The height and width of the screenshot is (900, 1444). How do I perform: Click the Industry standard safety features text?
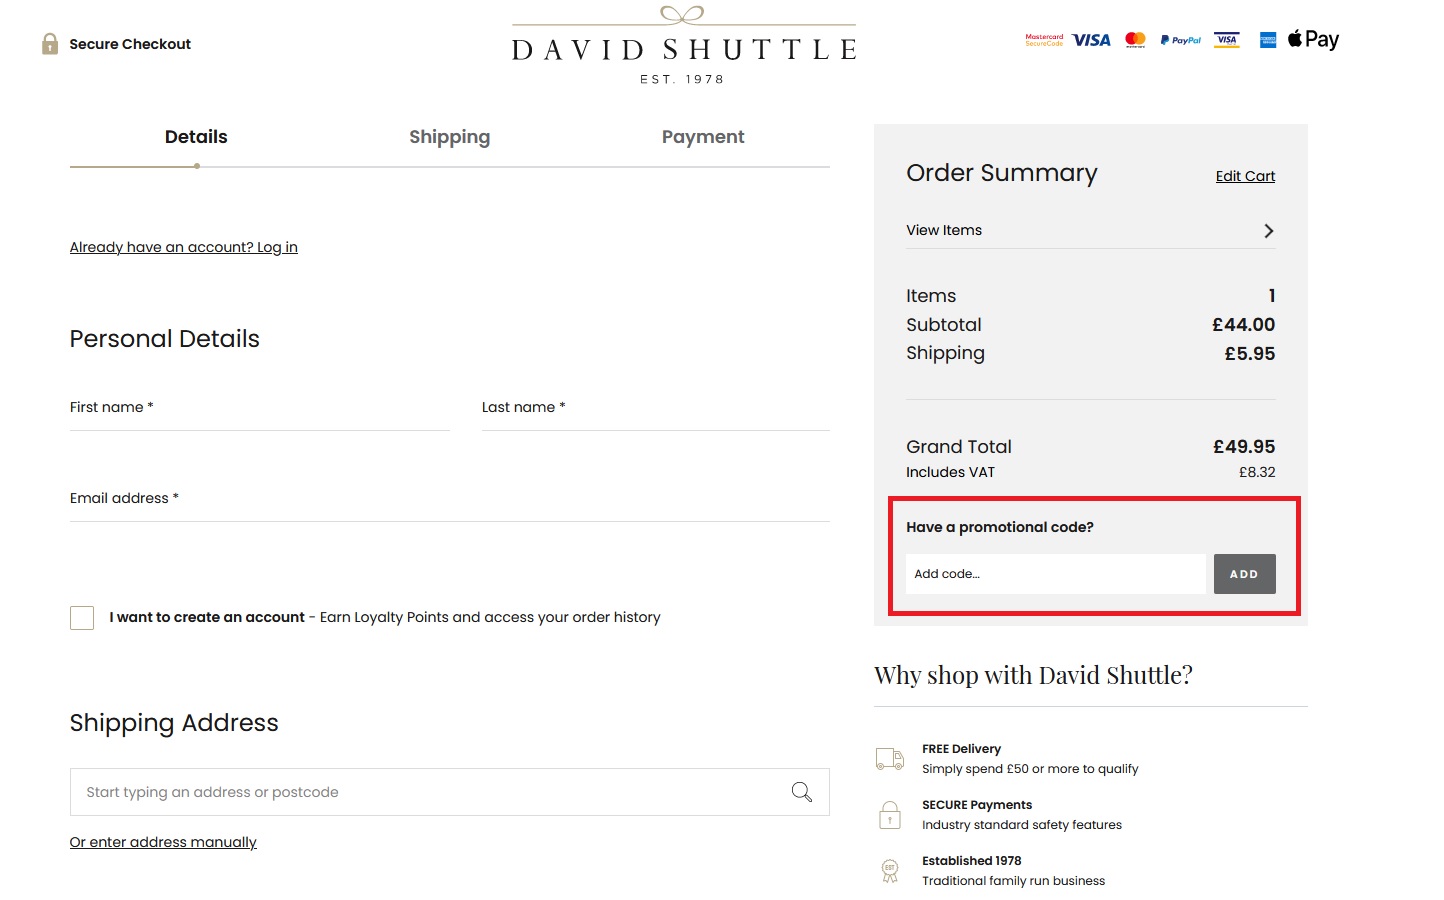pyautogui.click(x=1022, y=825)
